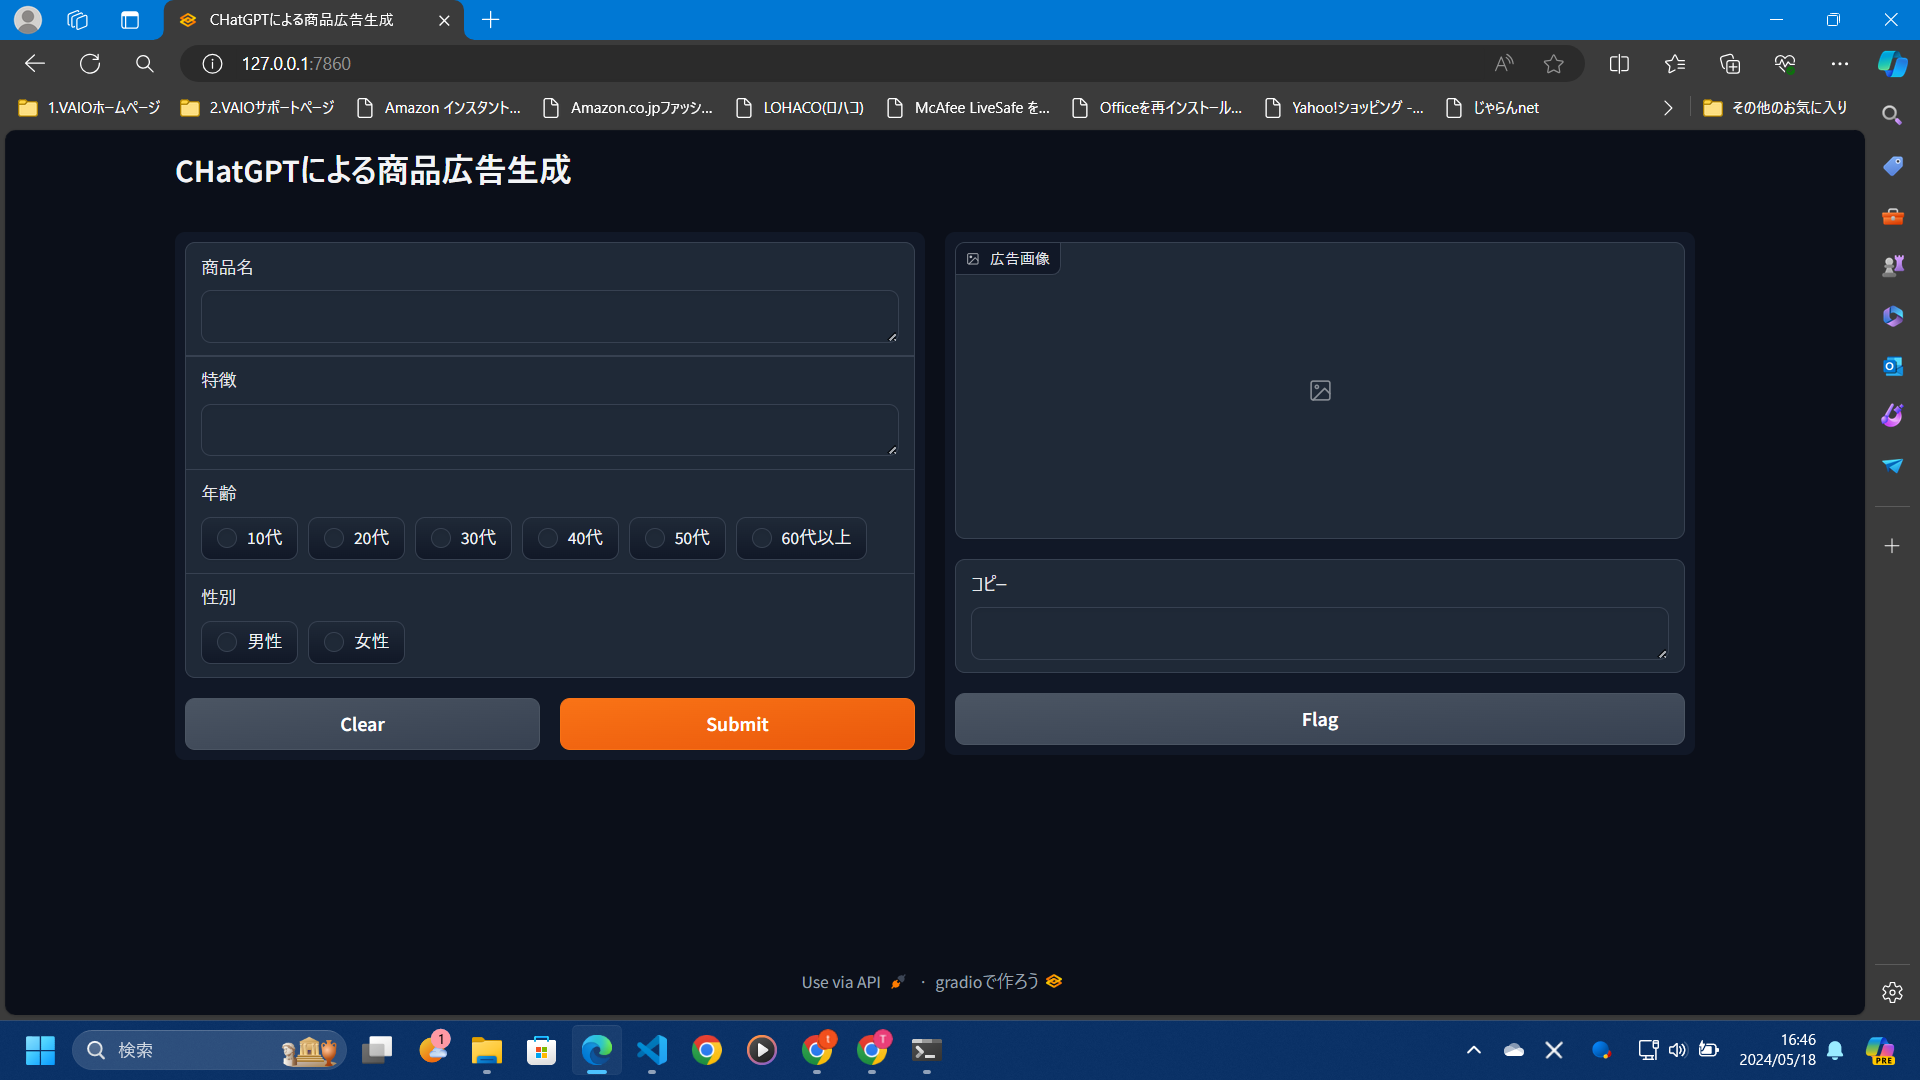Screen dimensions: 1920x1080
Task: Click the 商品名 text input field
Action: tap(549, 317)
